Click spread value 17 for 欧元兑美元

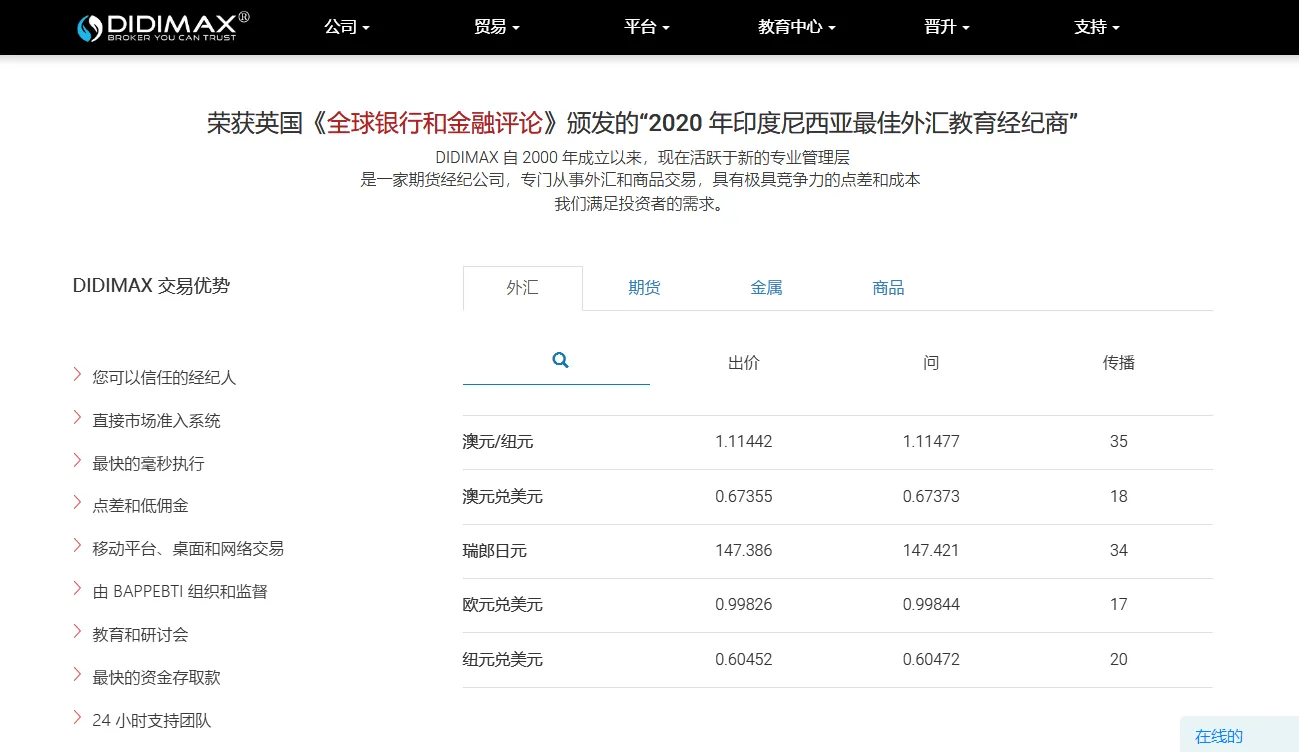tap(1119, 604)
